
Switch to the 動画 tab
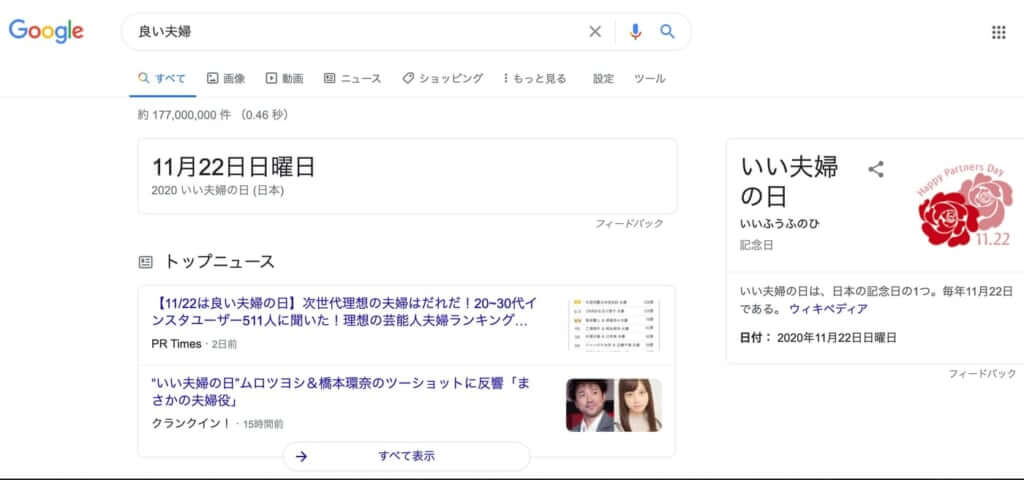[x=285, y=78]
